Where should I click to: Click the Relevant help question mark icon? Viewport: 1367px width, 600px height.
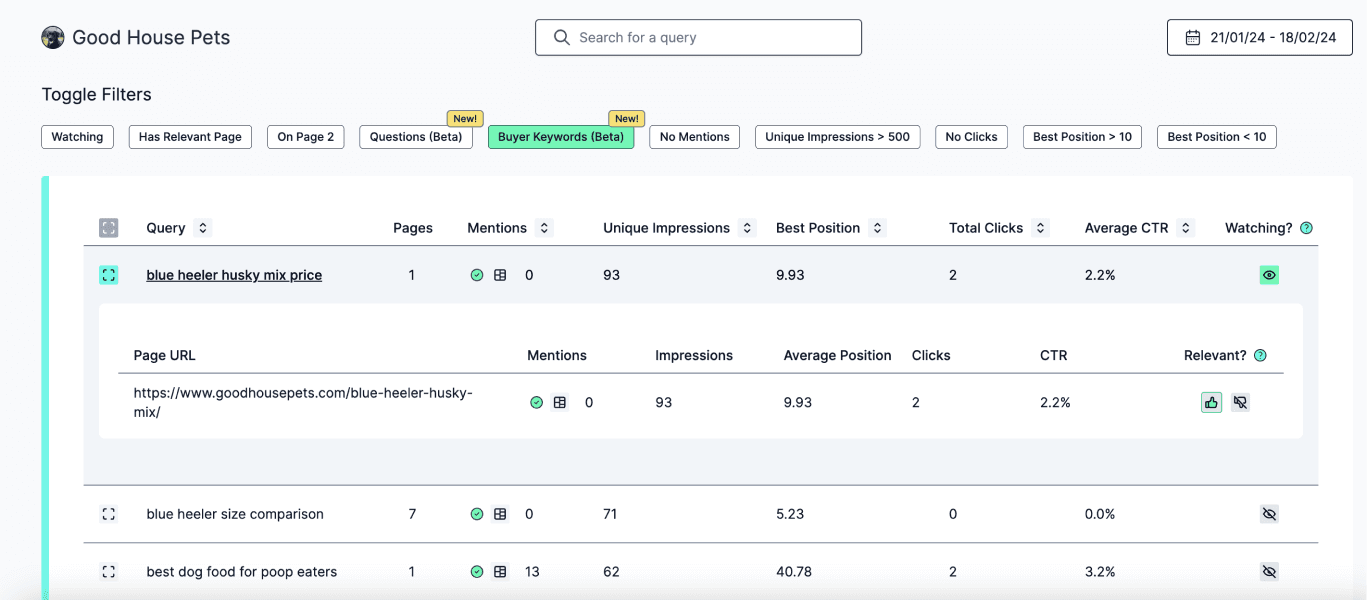[1260, 355]
